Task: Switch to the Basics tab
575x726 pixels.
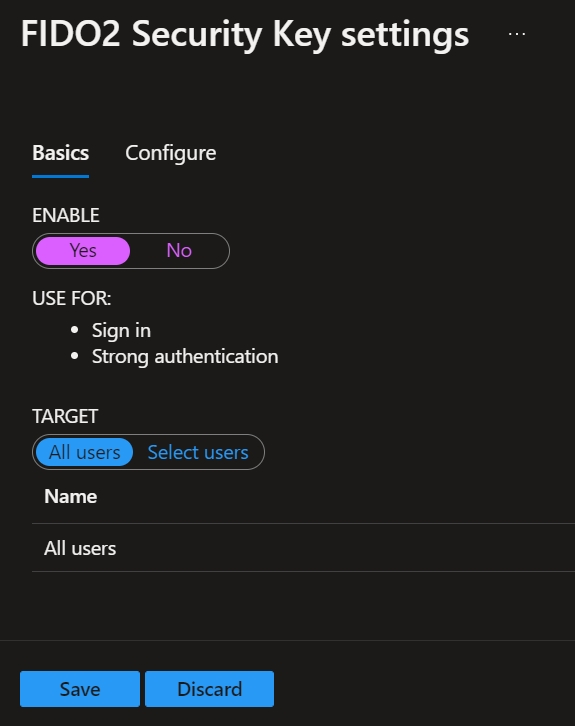Action: click(61, 153)
